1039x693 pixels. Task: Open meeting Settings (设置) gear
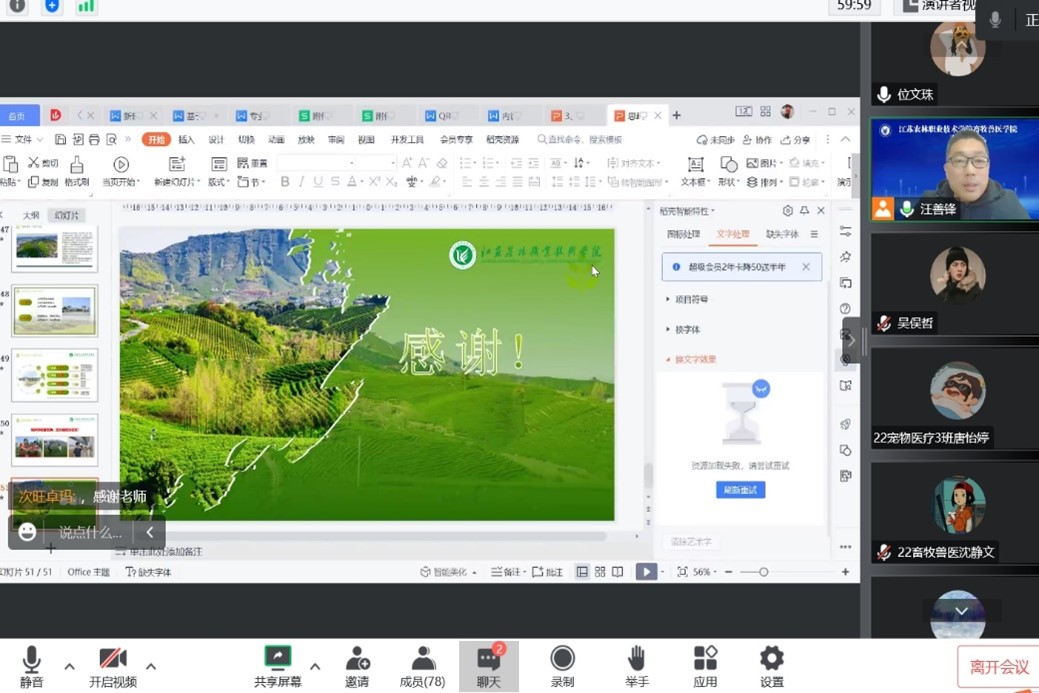771,658
